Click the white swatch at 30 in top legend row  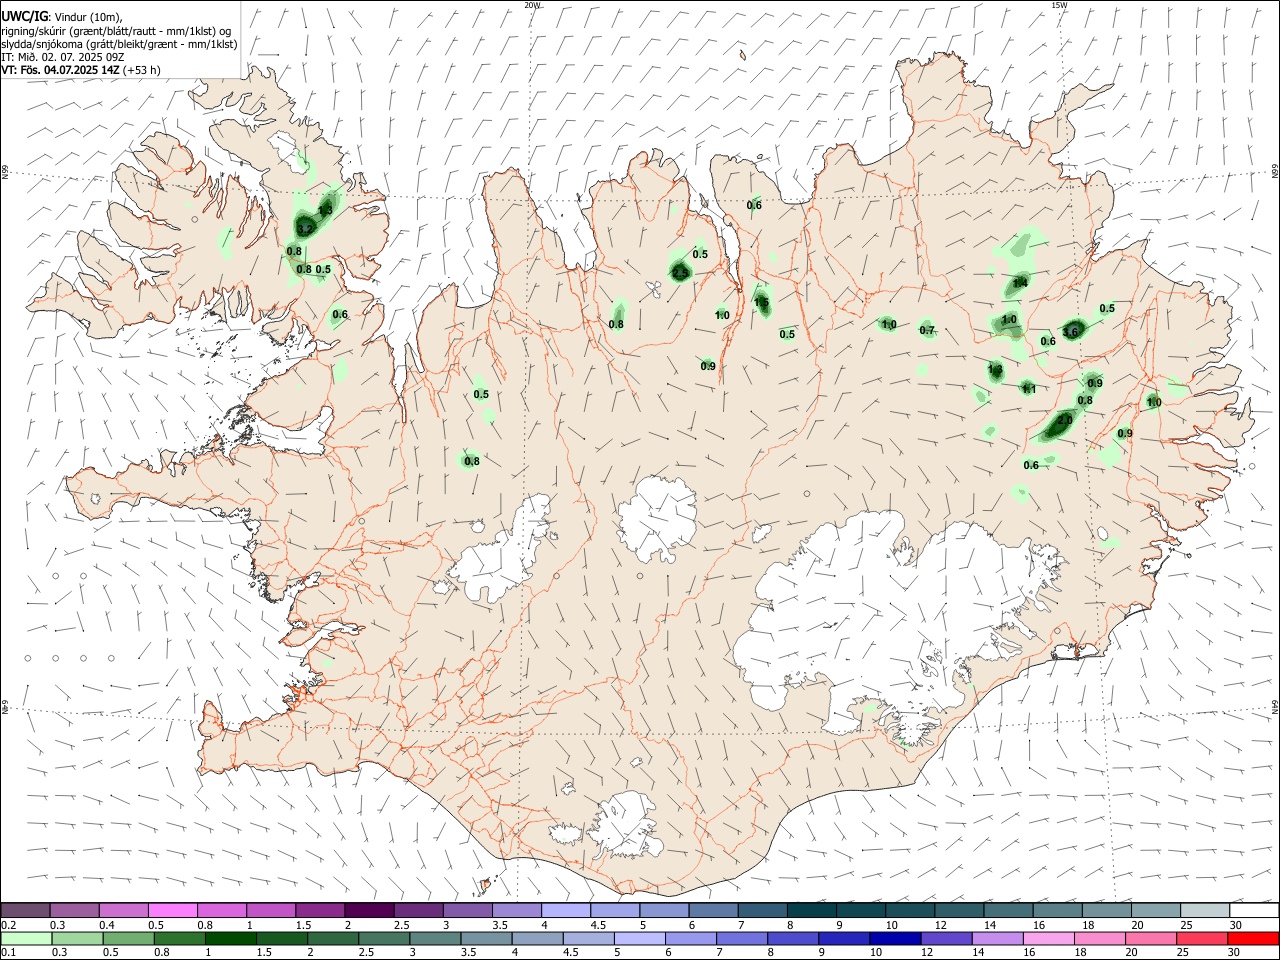1254,910
